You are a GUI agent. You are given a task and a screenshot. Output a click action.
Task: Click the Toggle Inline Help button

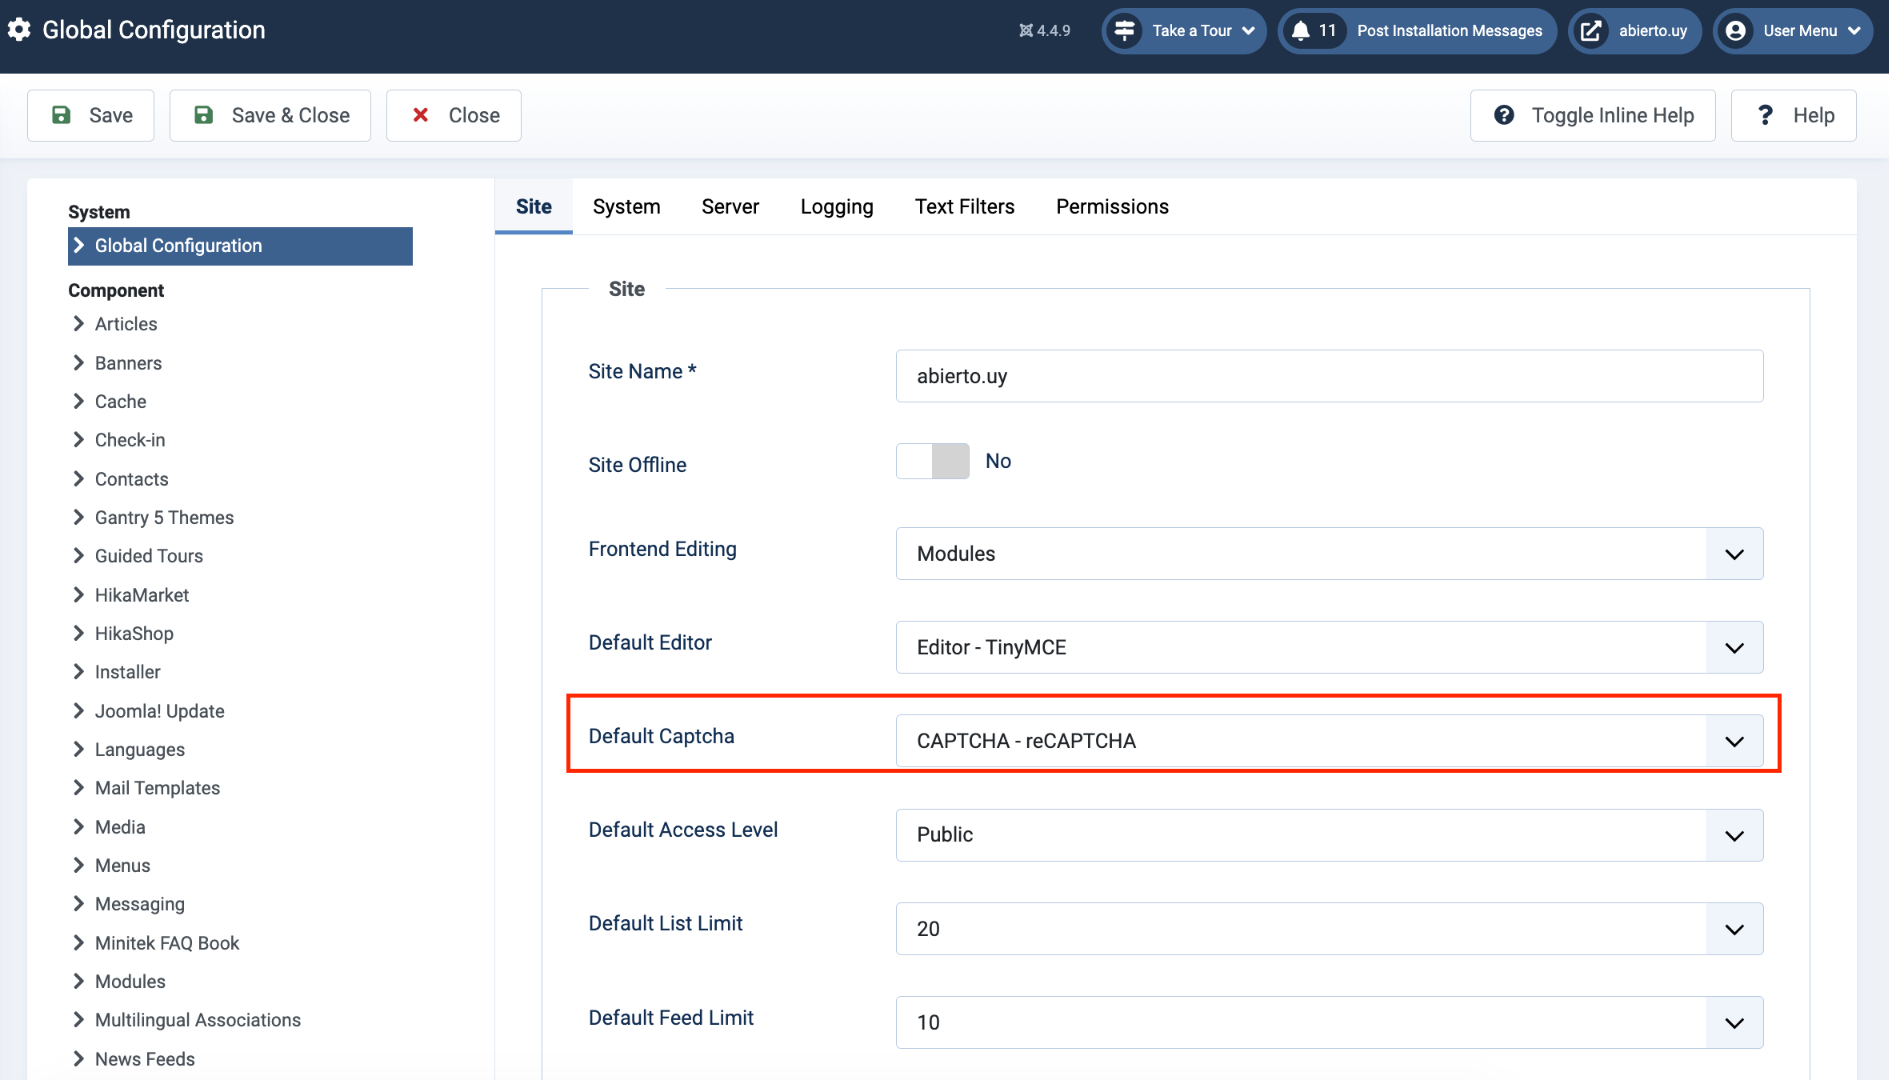1593,116
